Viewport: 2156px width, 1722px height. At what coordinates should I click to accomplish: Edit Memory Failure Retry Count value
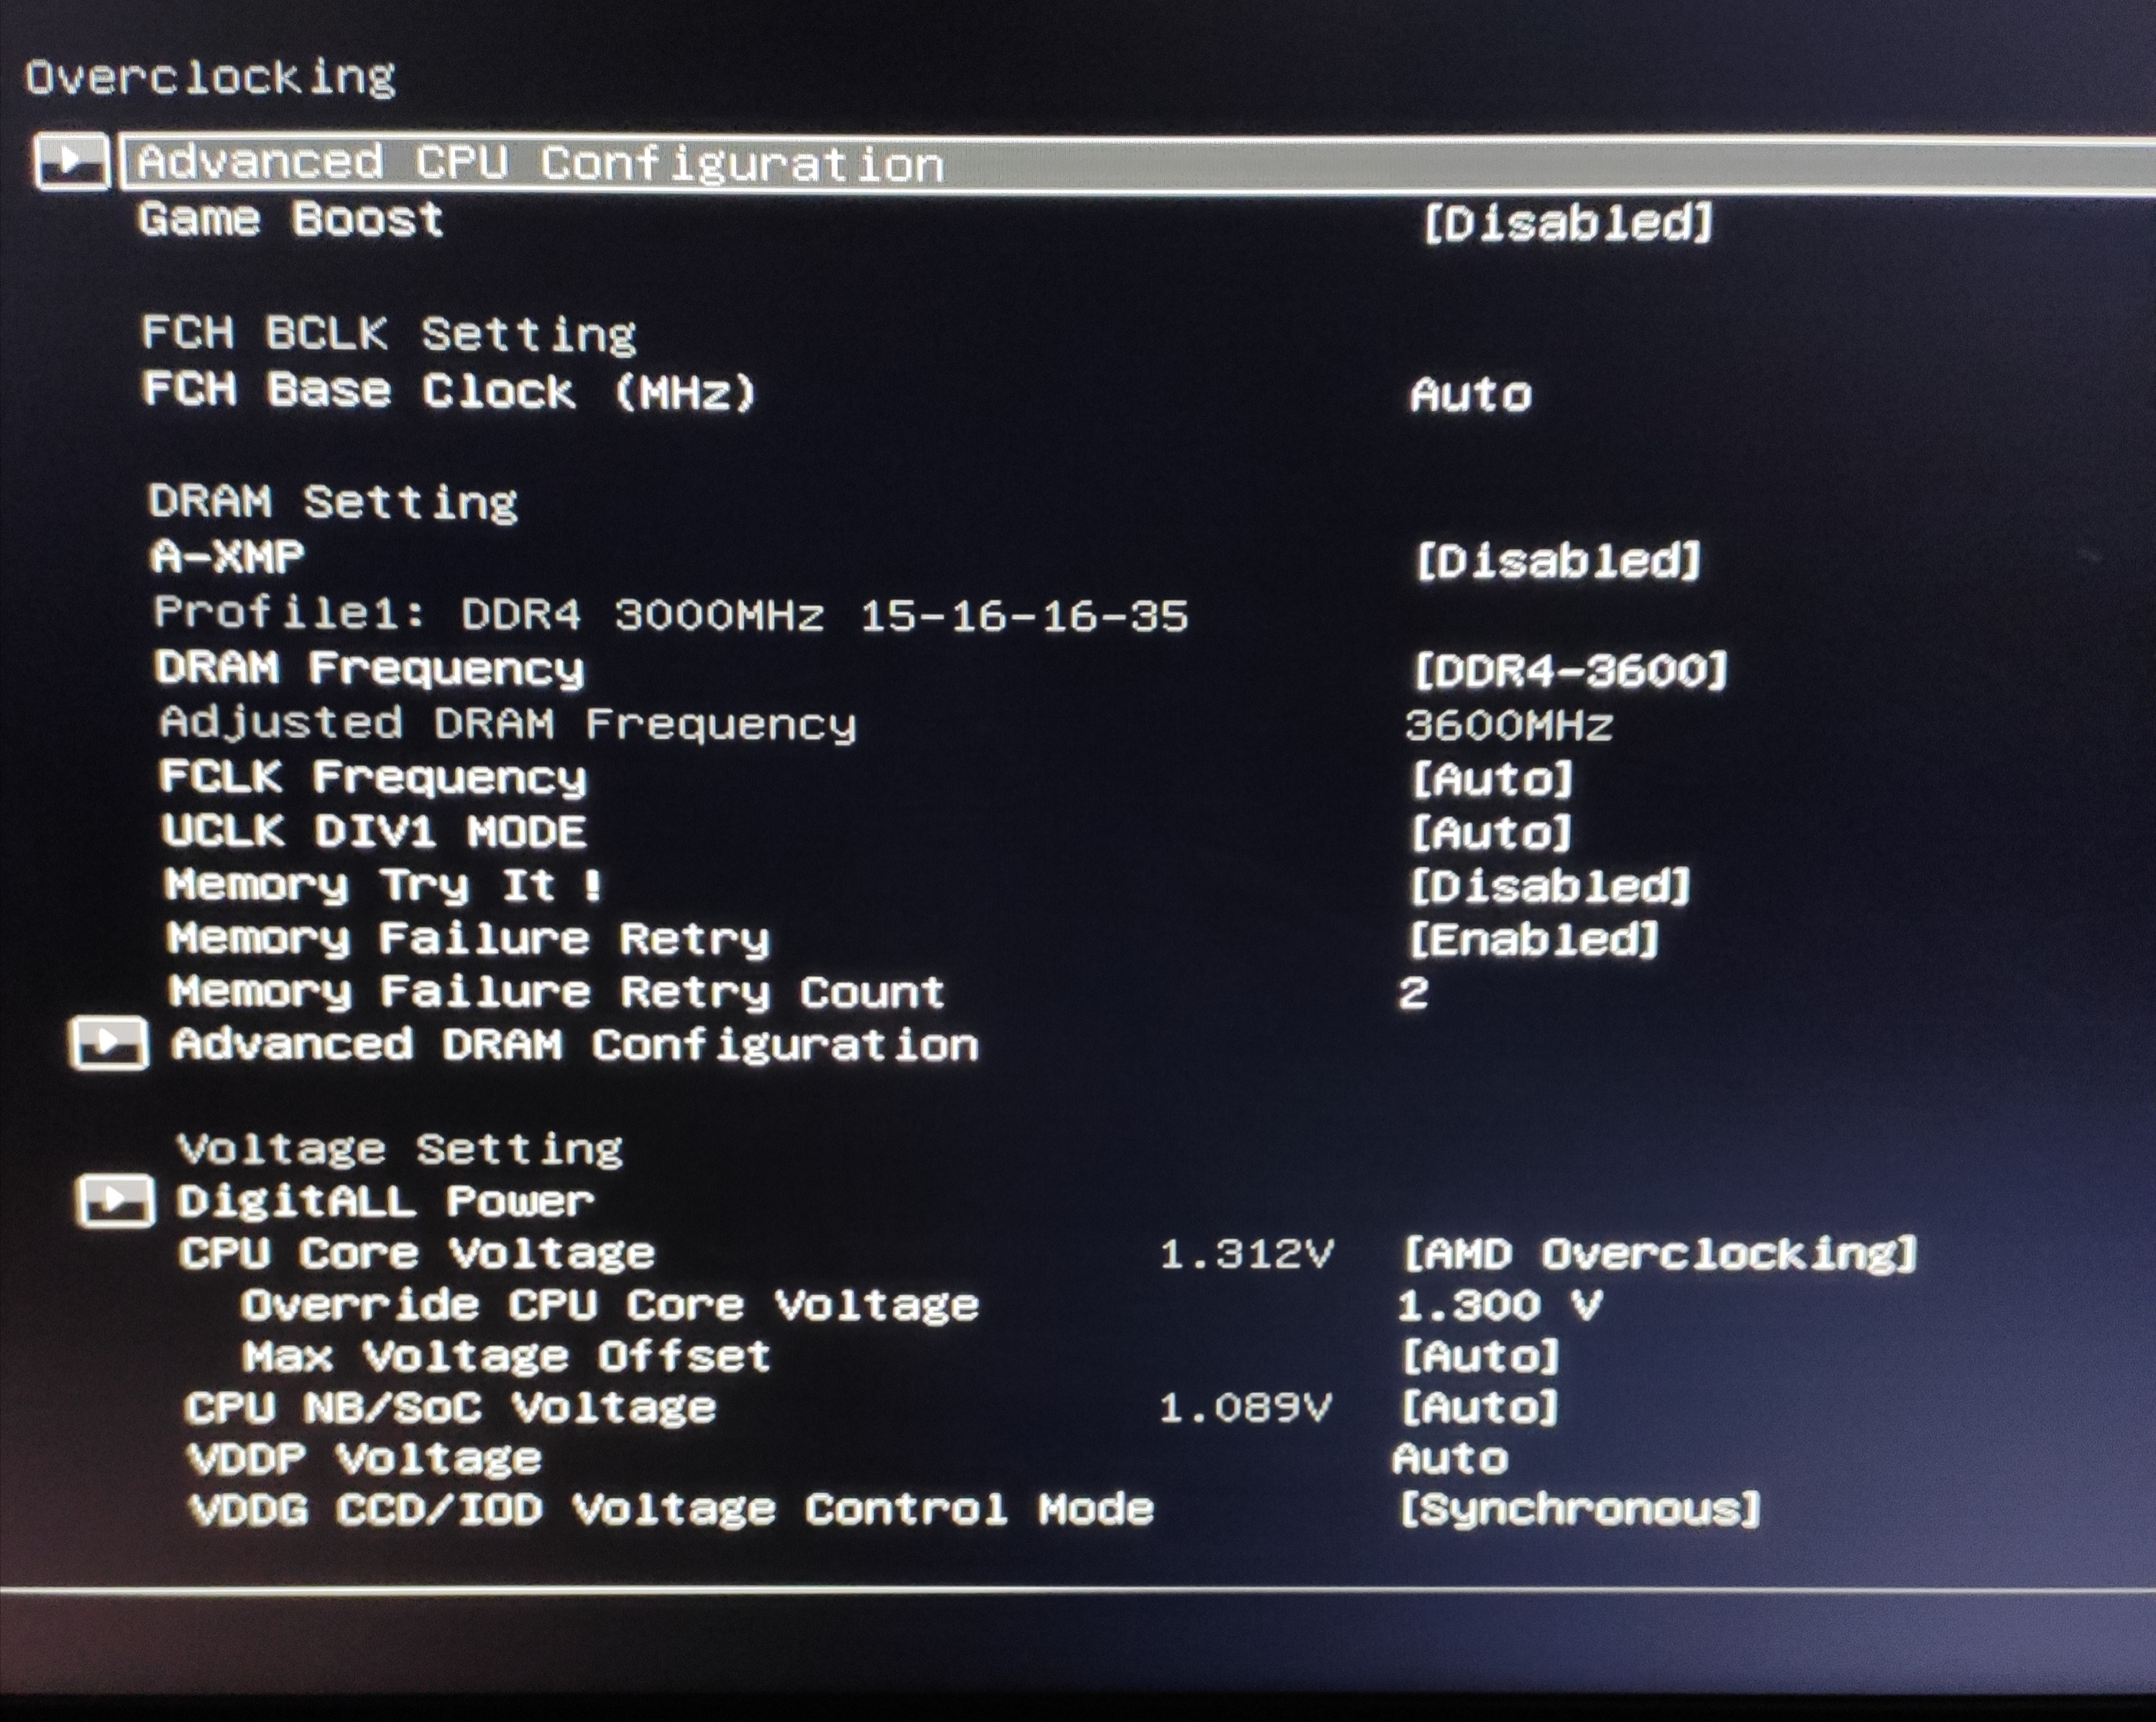pyautogui.click(x=1413, y=993)
